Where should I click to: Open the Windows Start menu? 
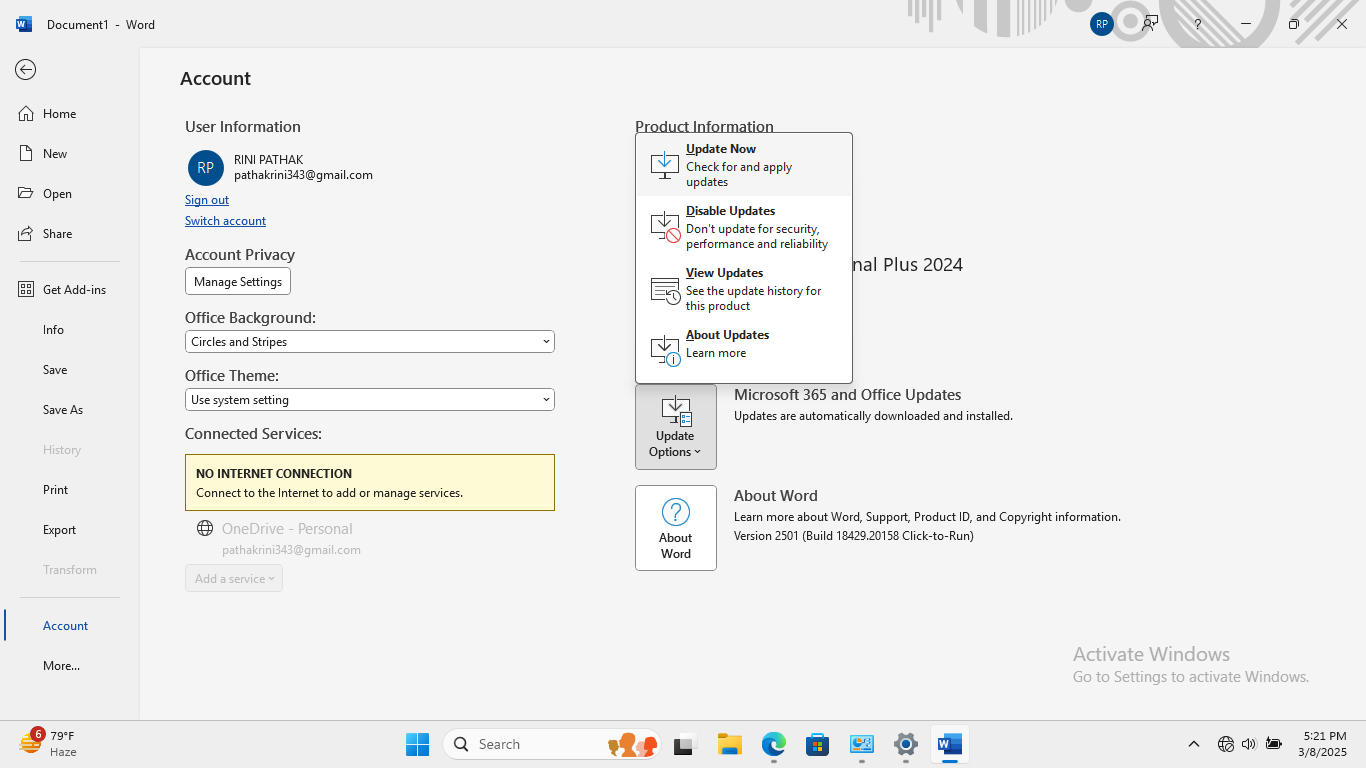[417, 744]
